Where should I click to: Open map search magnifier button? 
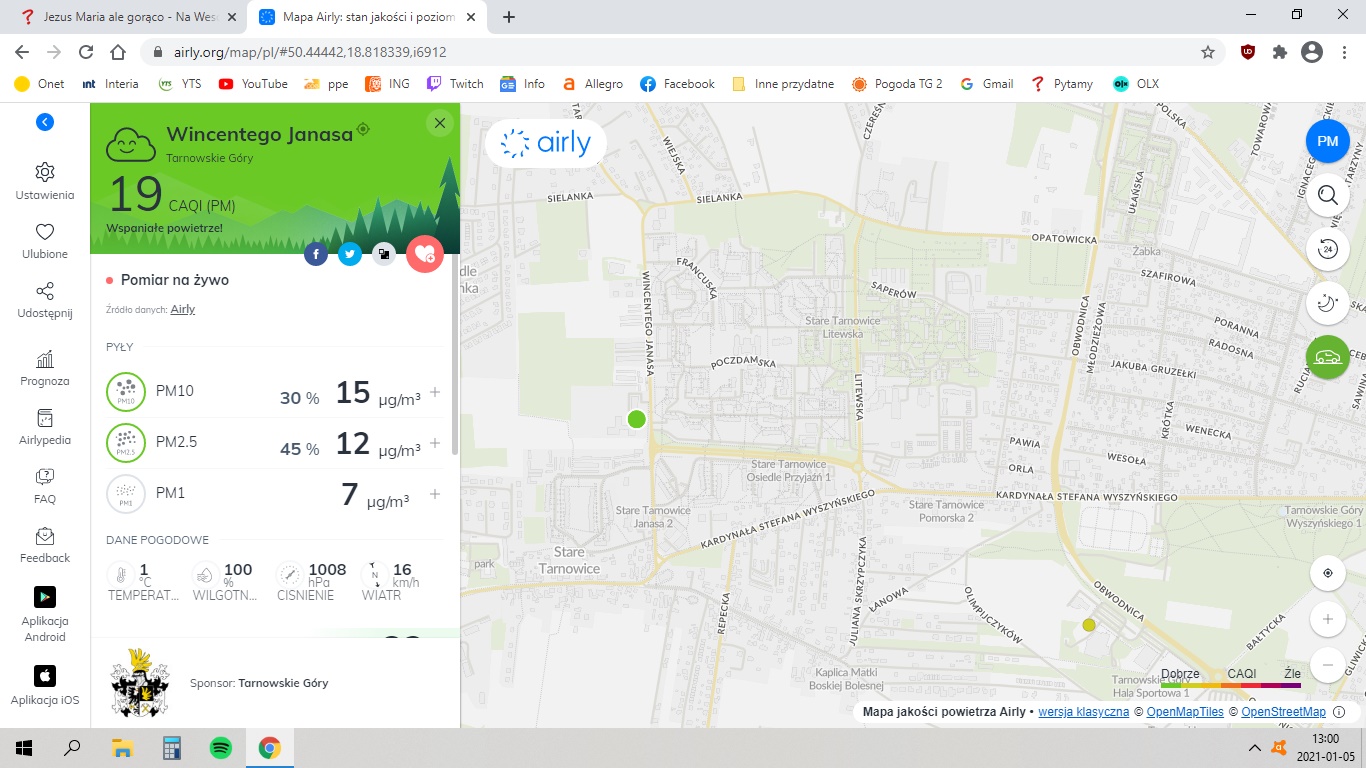tap(1327, 195)
